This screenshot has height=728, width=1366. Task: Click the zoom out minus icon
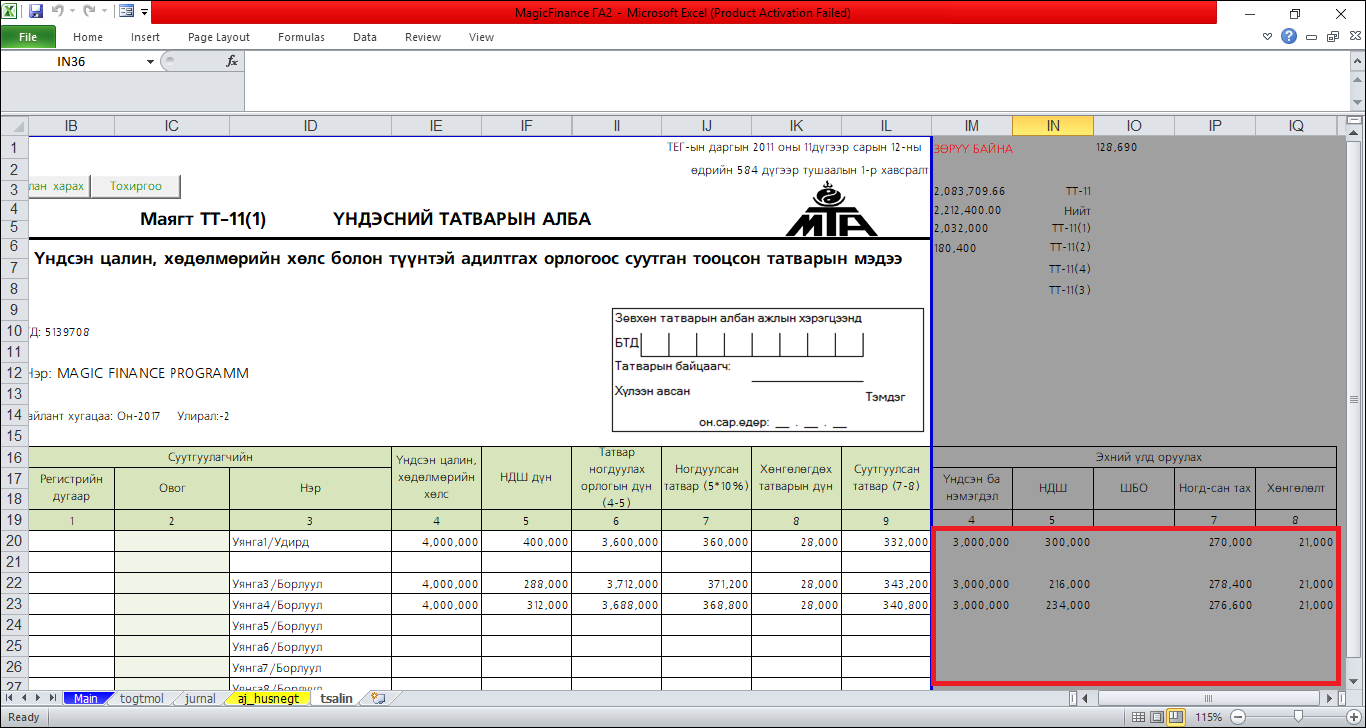point(1237,717)
